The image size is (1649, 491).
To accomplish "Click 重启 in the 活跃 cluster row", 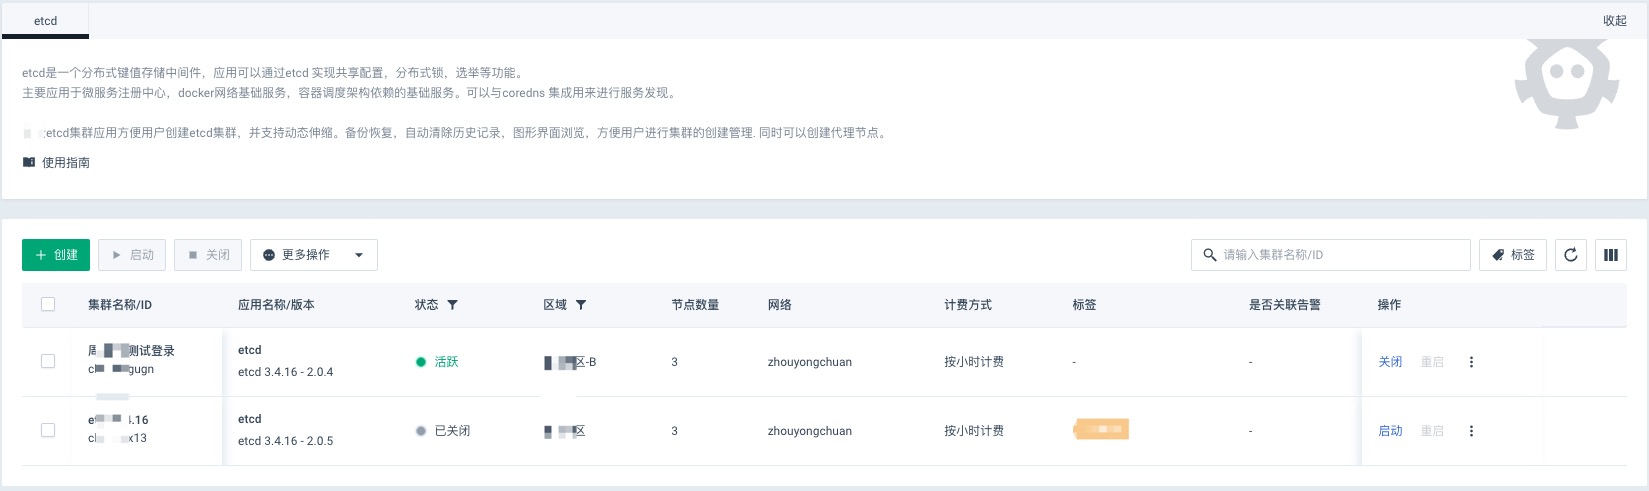I will (1432, 362).
